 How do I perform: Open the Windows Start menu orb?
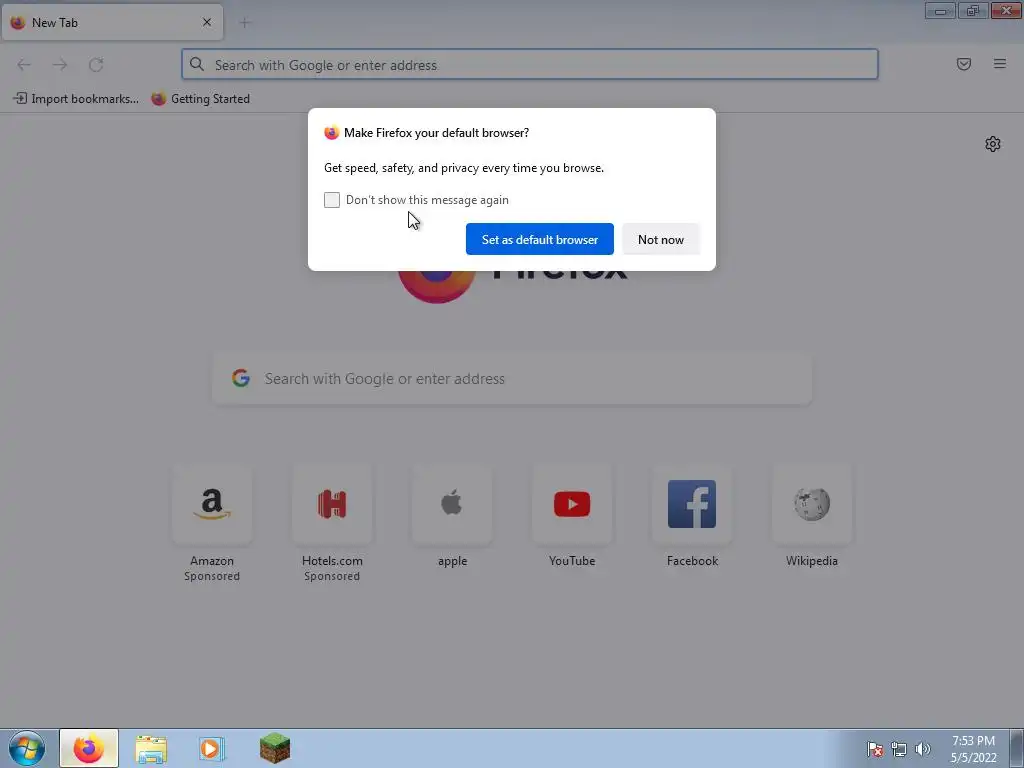pyautogui.click(x=27, y=748)
